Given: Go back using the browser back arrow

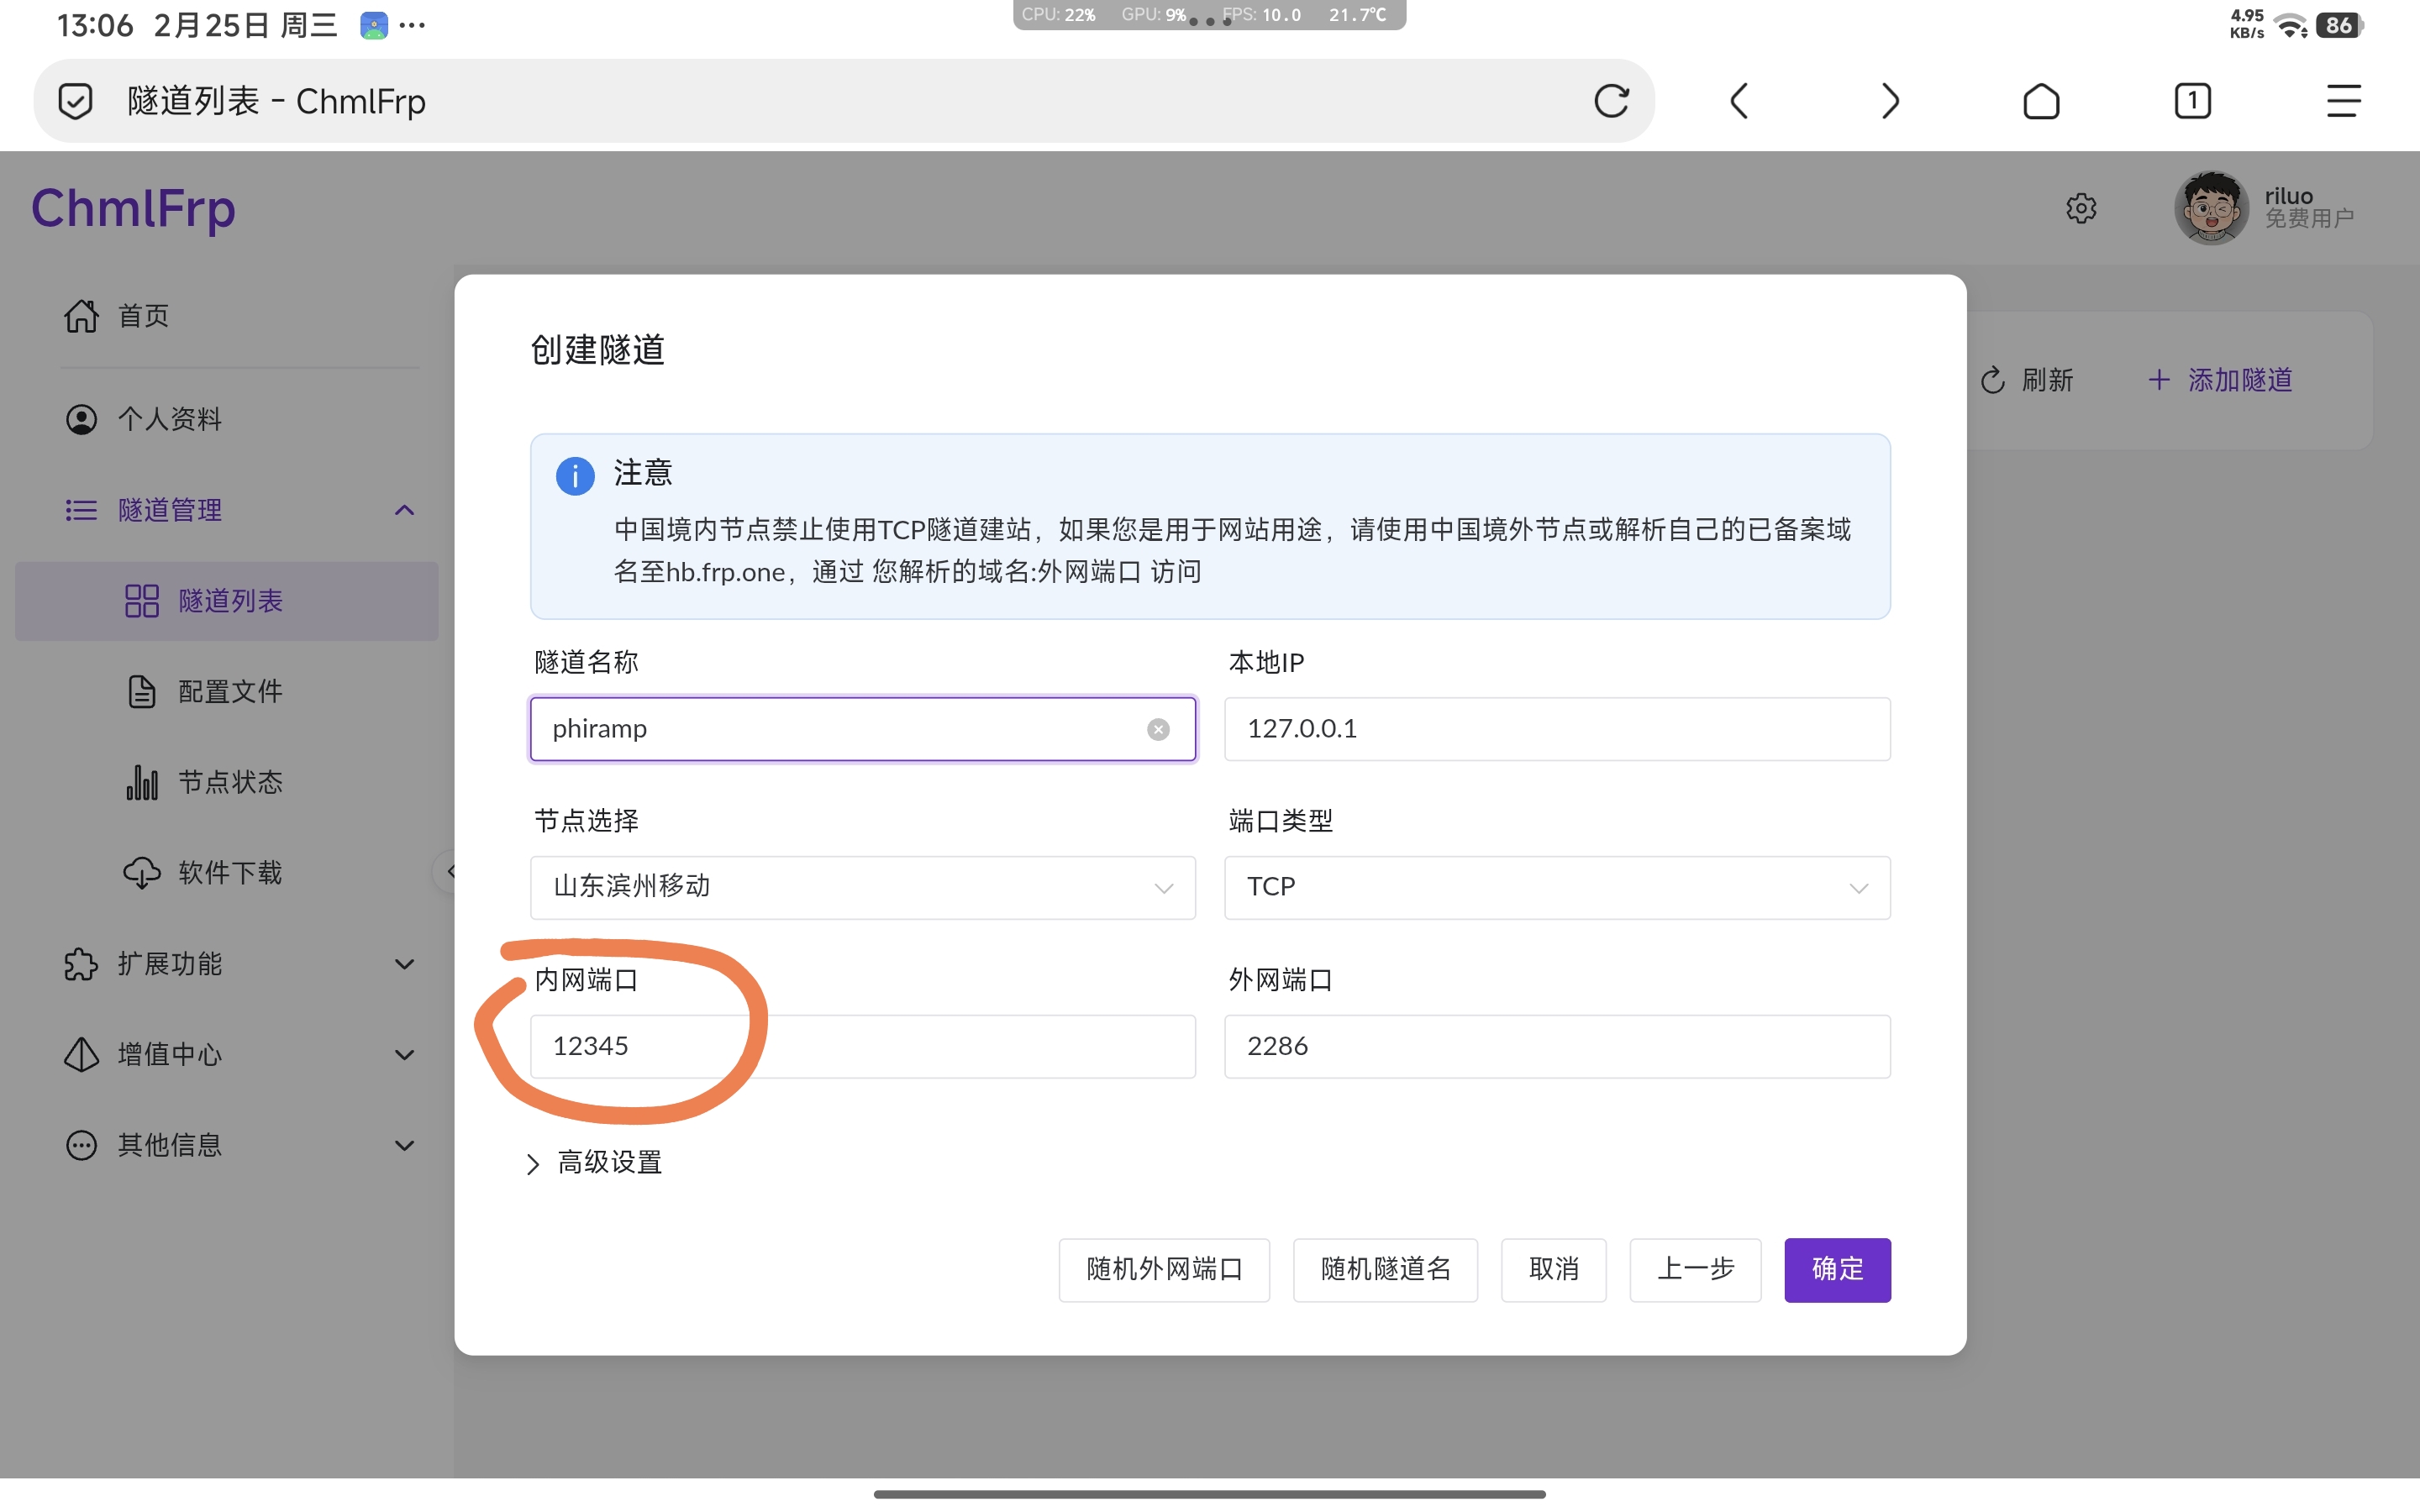Looking at the screenshot, I should (x=1739, y=101).
